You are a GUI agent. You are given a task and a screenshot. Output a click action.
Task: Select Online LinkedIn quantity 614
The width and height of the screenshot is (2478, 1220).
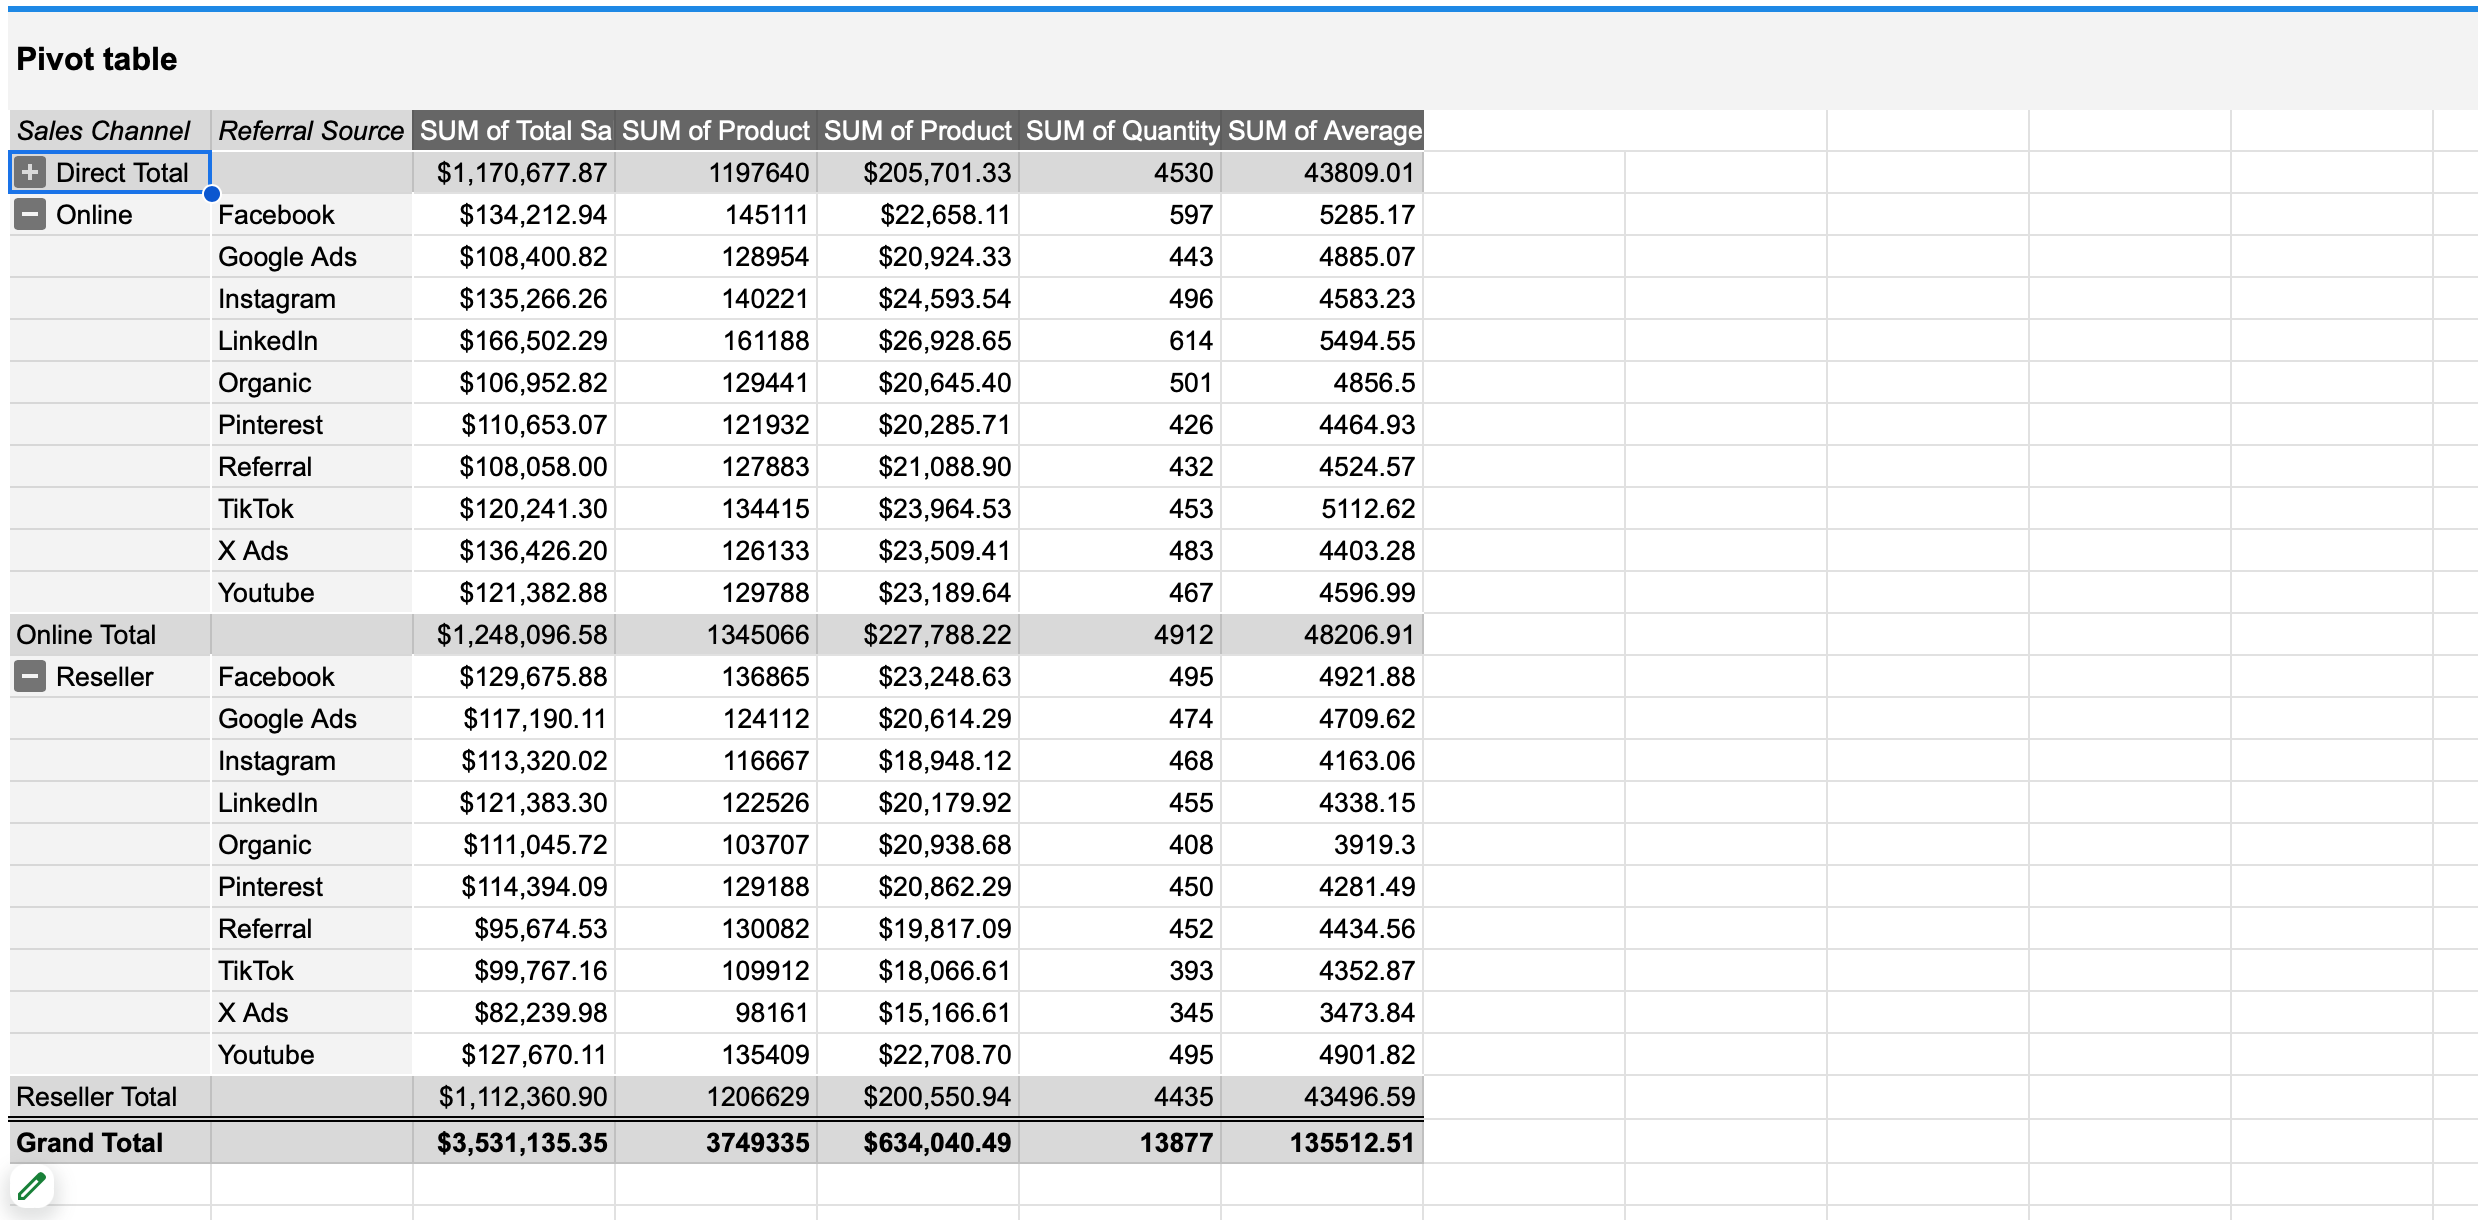[1120, 341]
